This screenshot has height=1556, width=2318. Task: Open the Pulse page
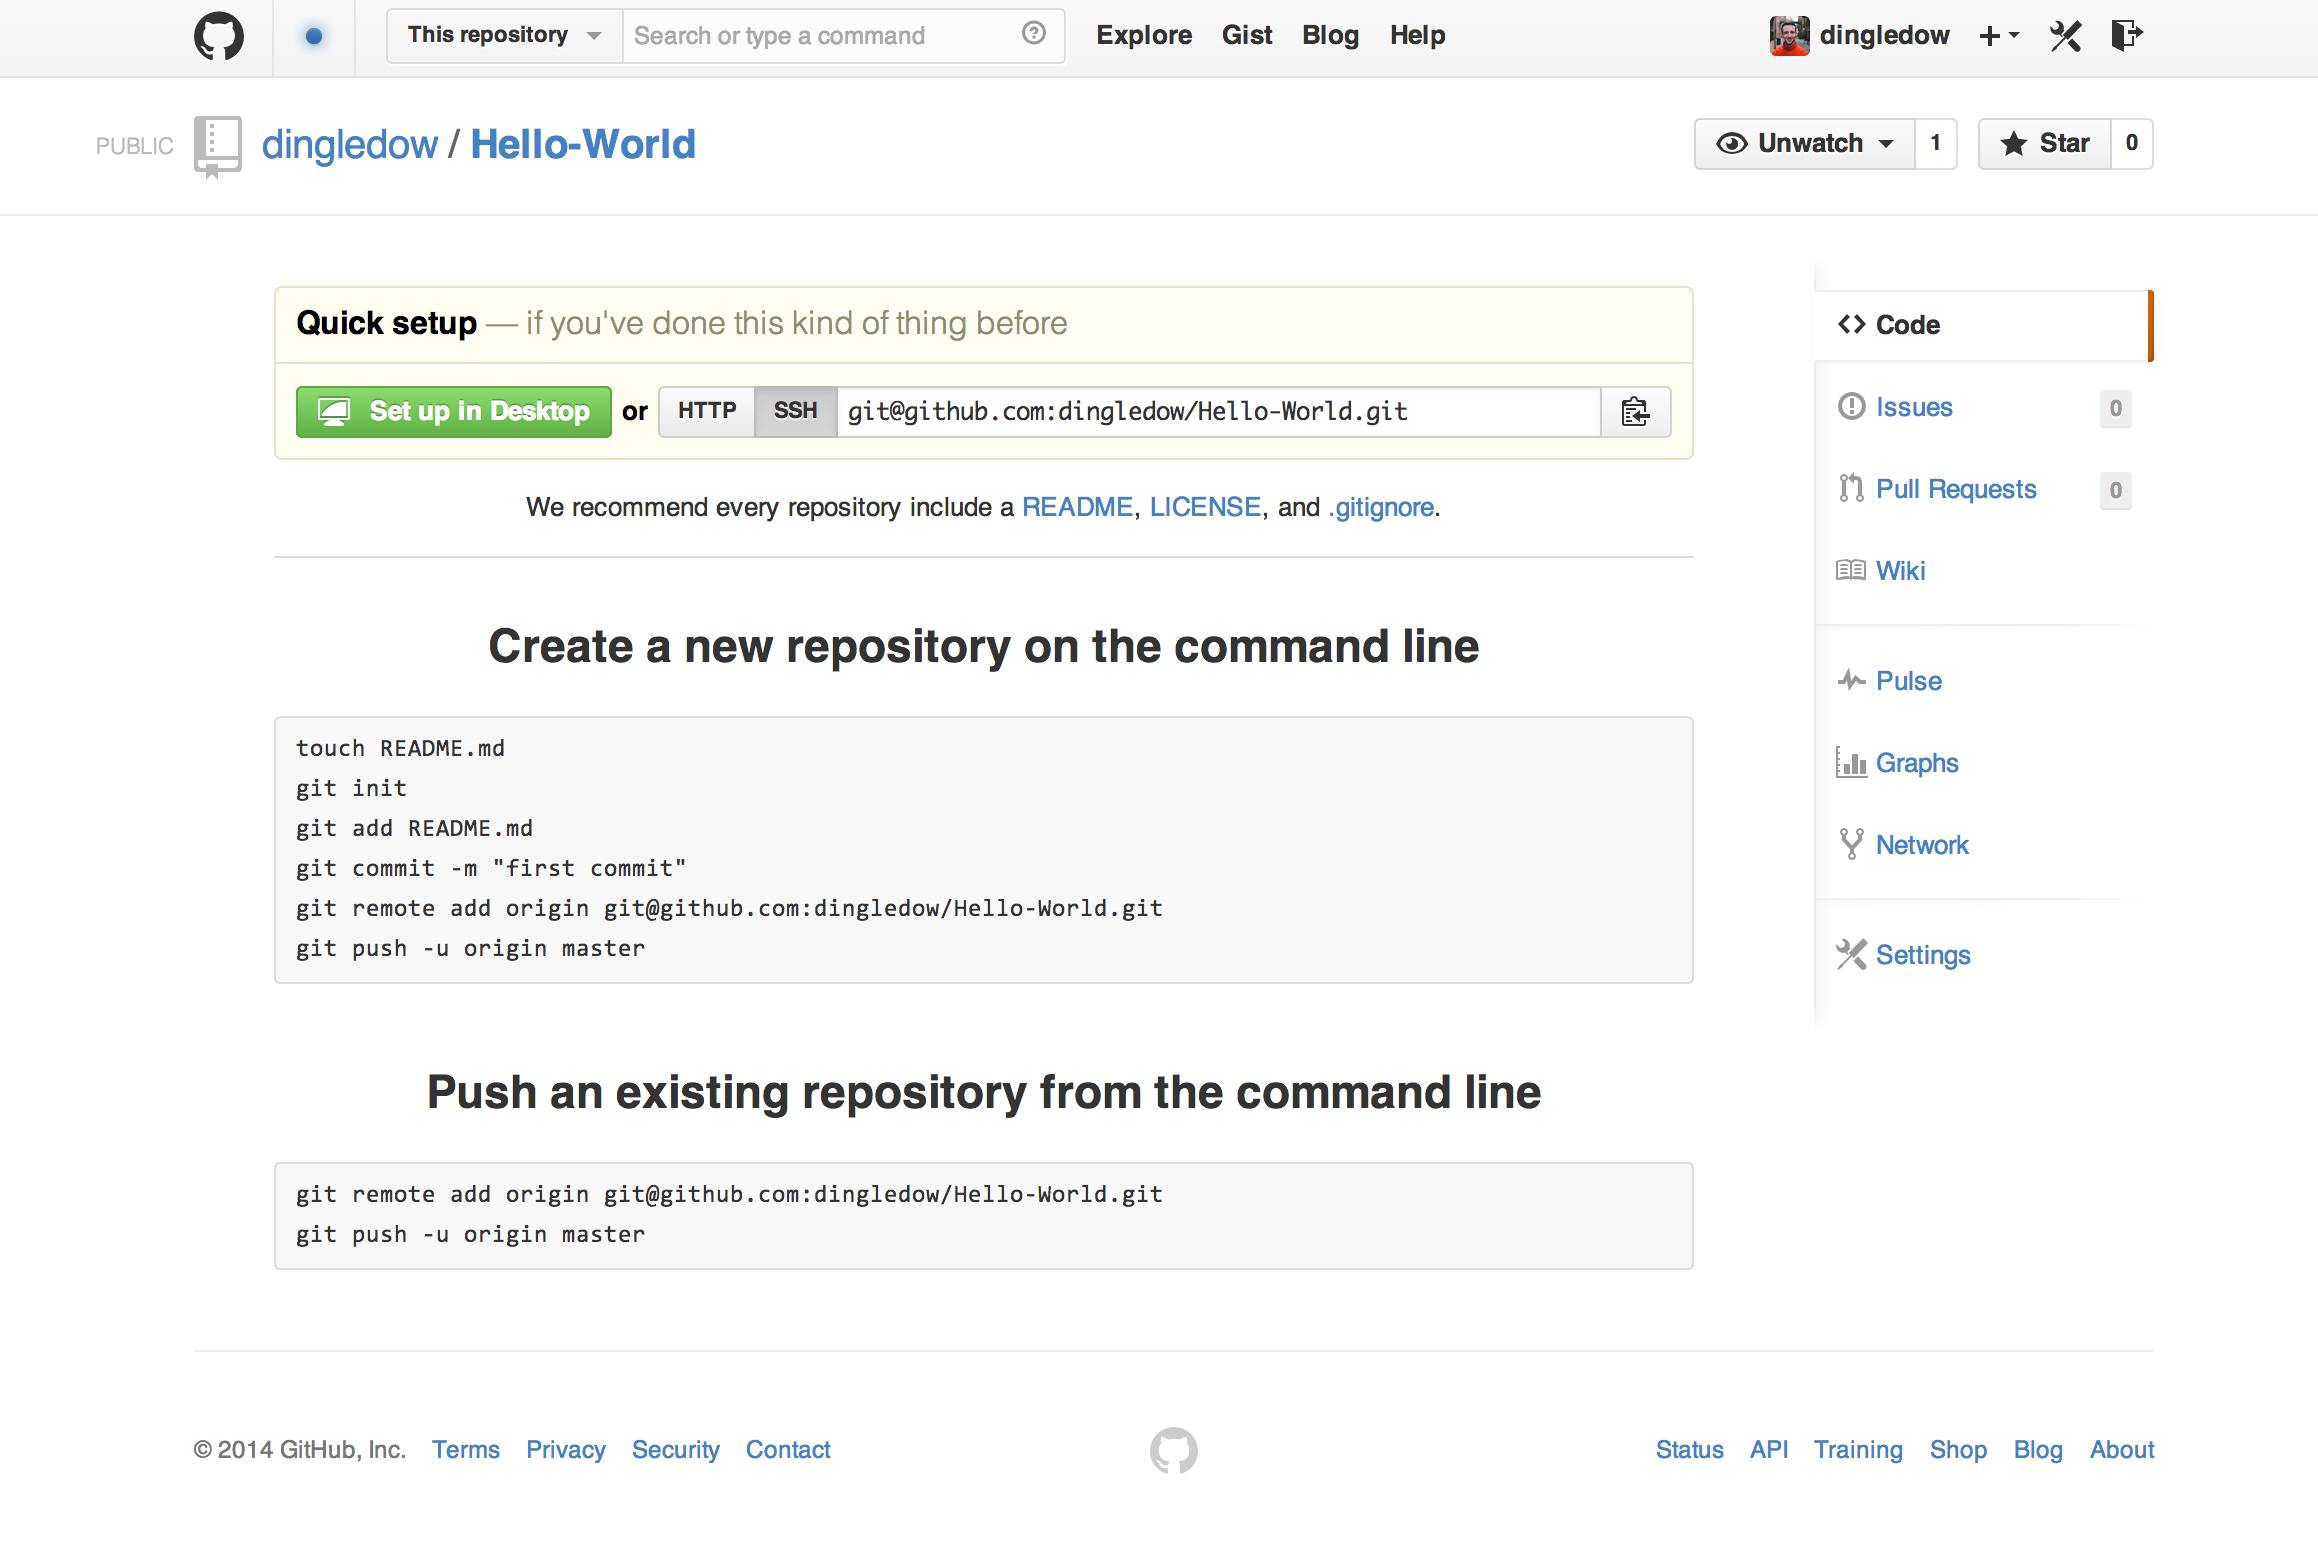(x=1908, y=681)
